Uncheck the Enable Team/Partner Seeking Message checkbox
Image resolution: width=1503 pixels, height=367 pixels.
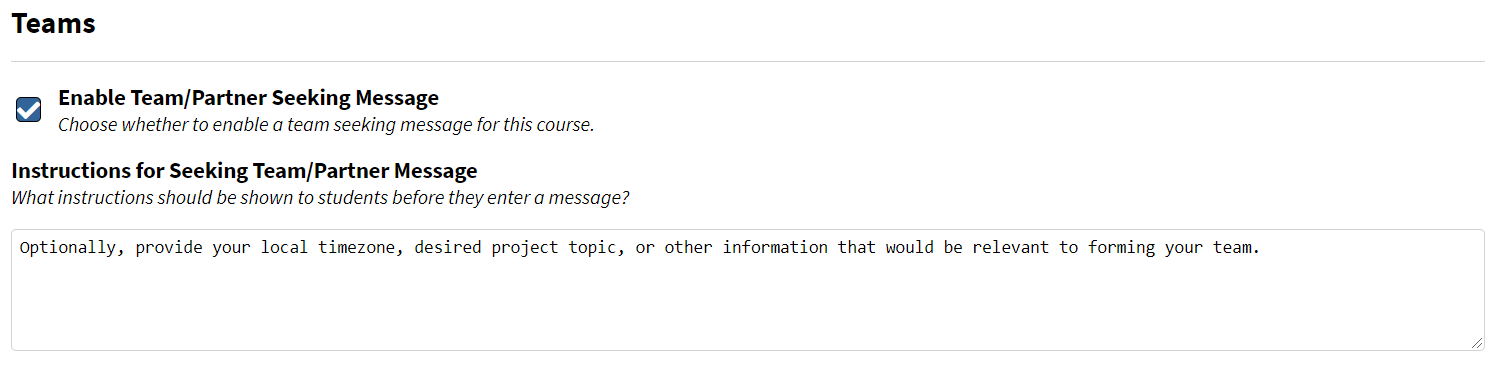click(29, 110)
